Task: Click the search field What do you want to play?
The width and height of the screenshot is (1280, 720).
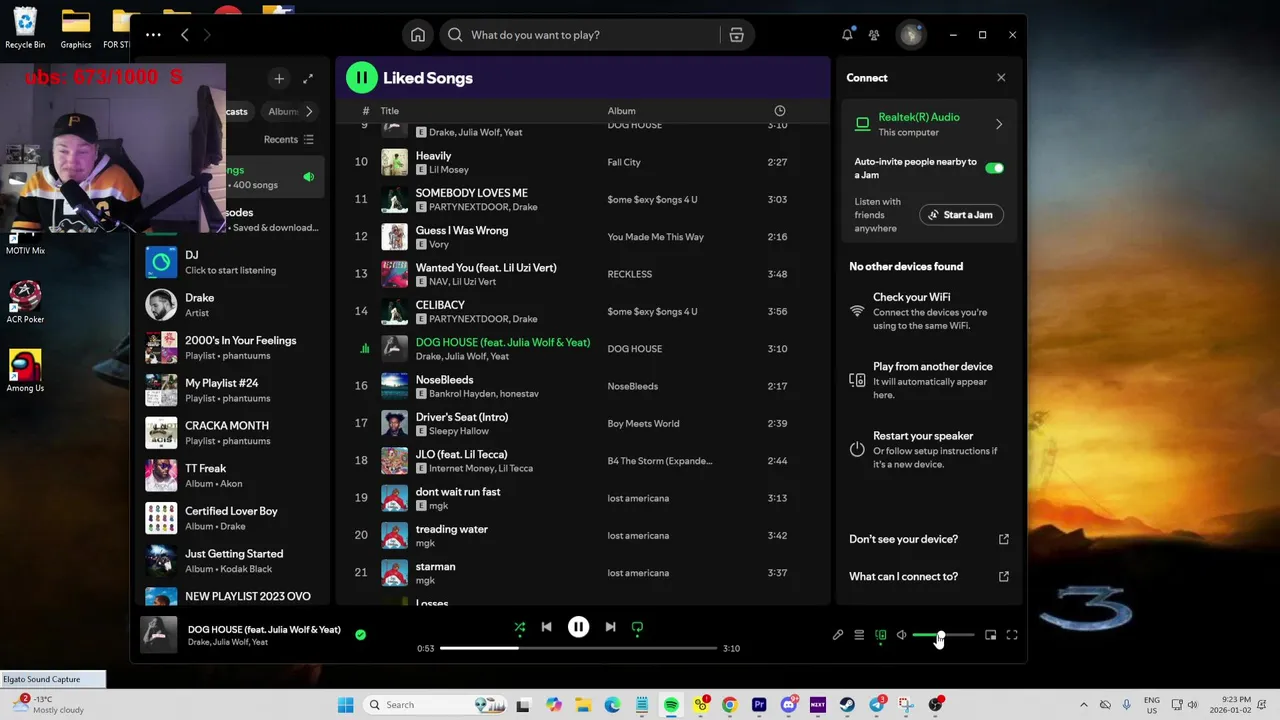Action: click(x=580, y=35)
